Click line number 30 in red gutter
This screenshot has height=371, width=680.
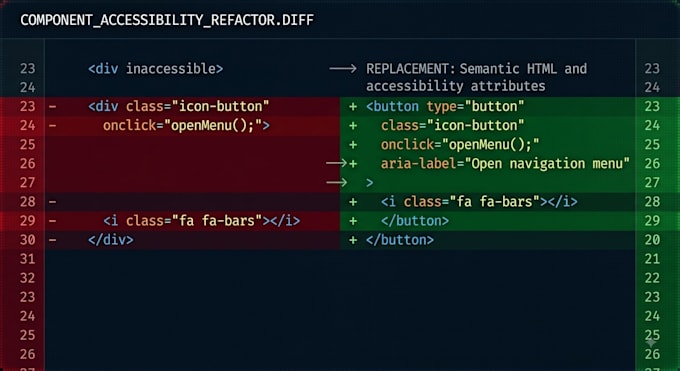pyautogui.click(x=28, y=240)
